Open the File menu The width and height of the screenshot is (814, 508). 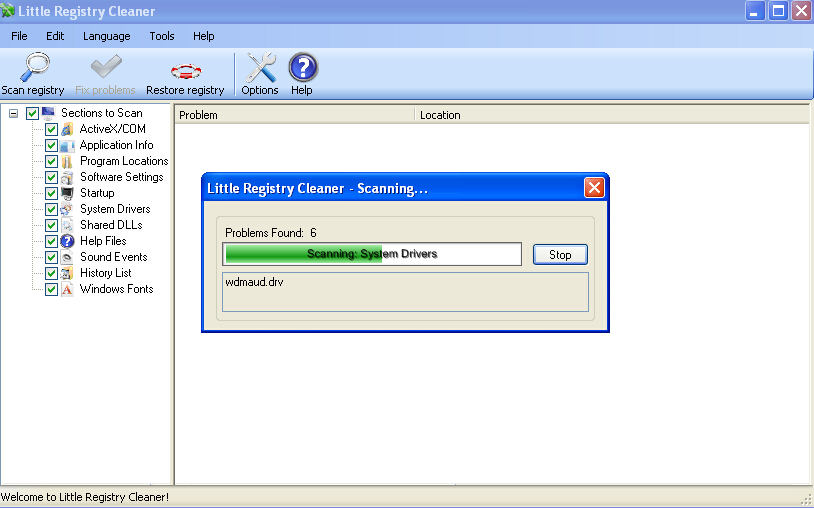click(19, 36)
